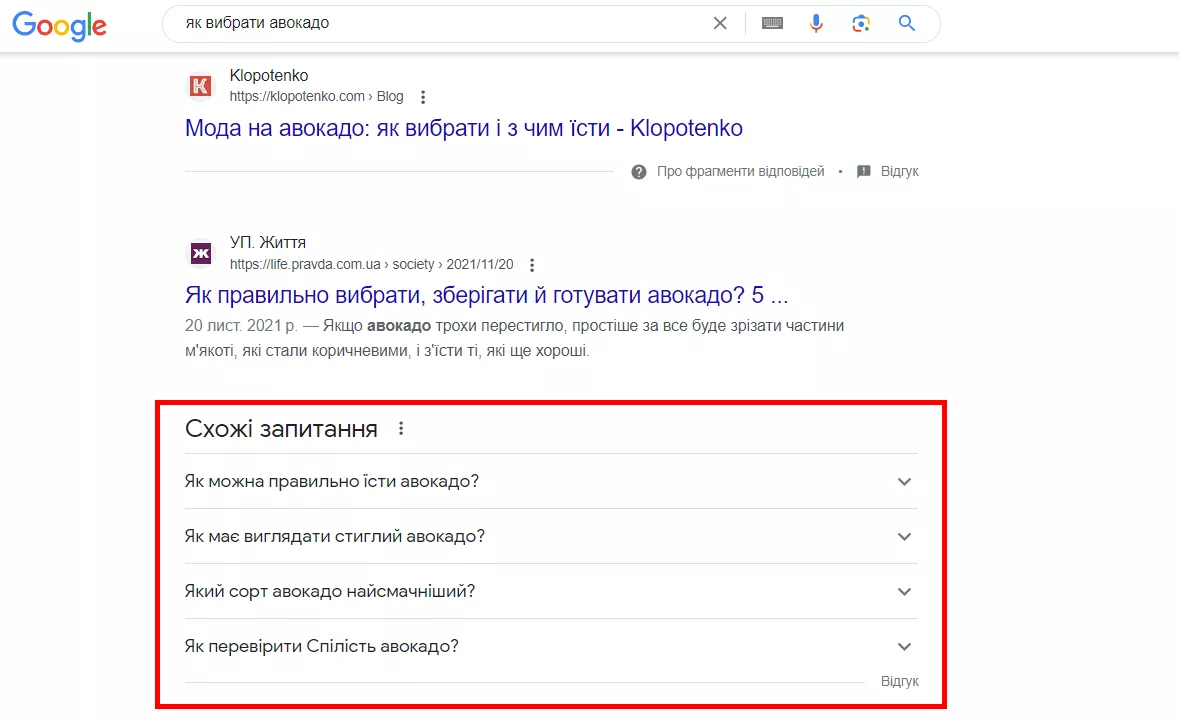
Task: Expand question Як має виглядати стиглий авокадо?
Action: coord(551,536)
